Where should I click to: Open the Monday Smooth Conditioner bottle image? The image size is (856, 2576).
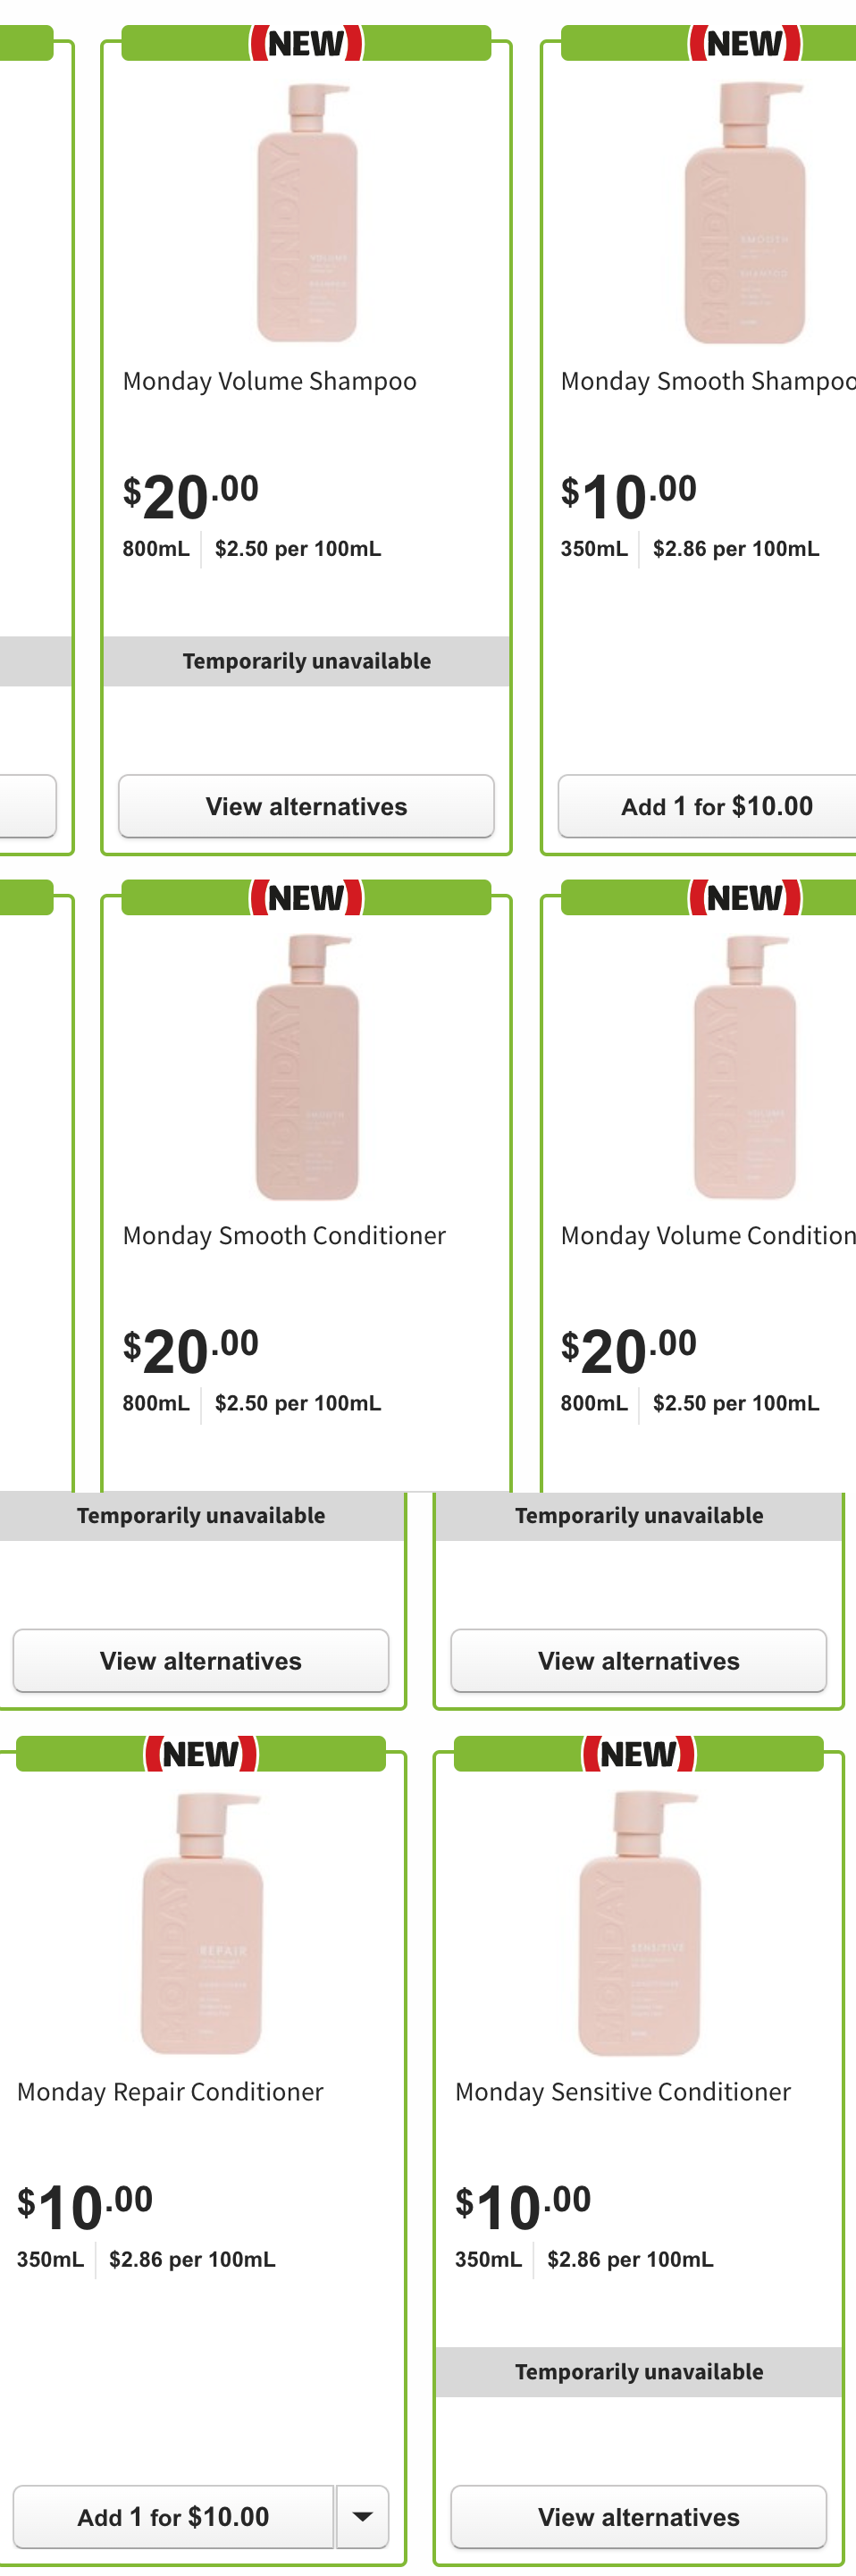click(x=306, y=1067)
